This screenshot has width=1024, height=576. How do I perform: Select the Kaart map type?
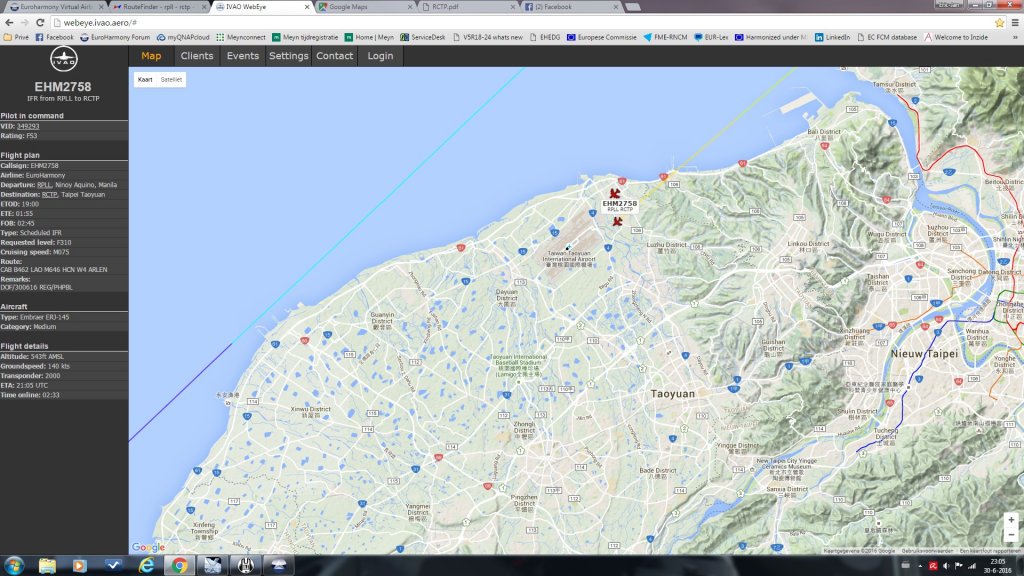tap(145, 78)
